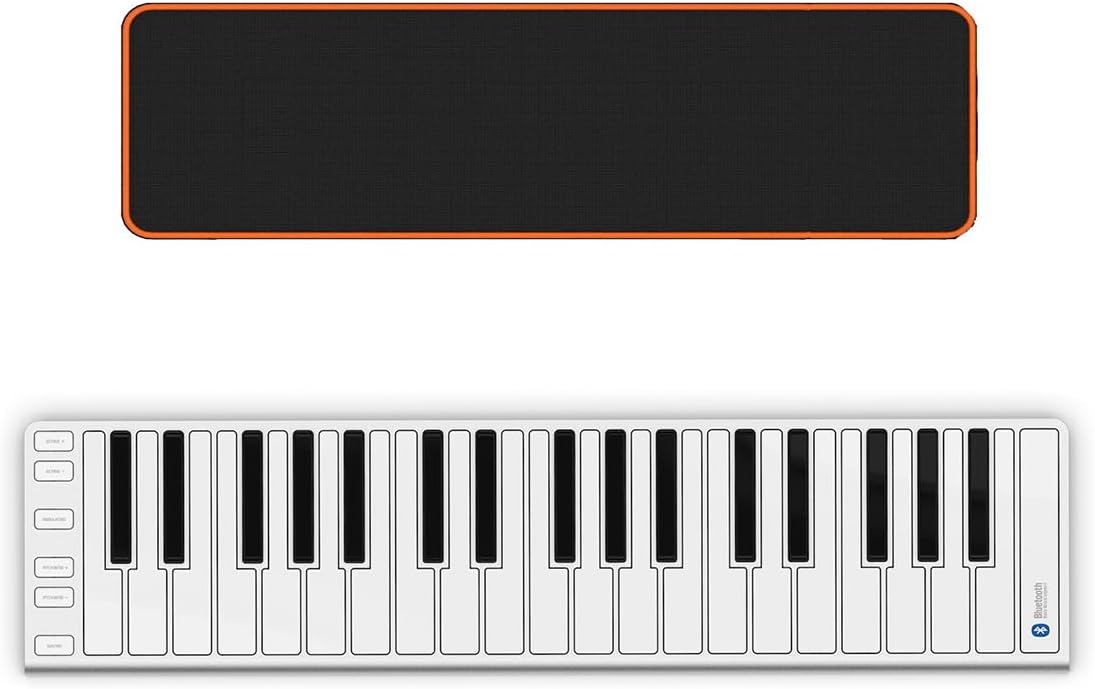This screenshot has height=689, width=1095.
Task: Play the third black key from the left
Action: point(252,497)
